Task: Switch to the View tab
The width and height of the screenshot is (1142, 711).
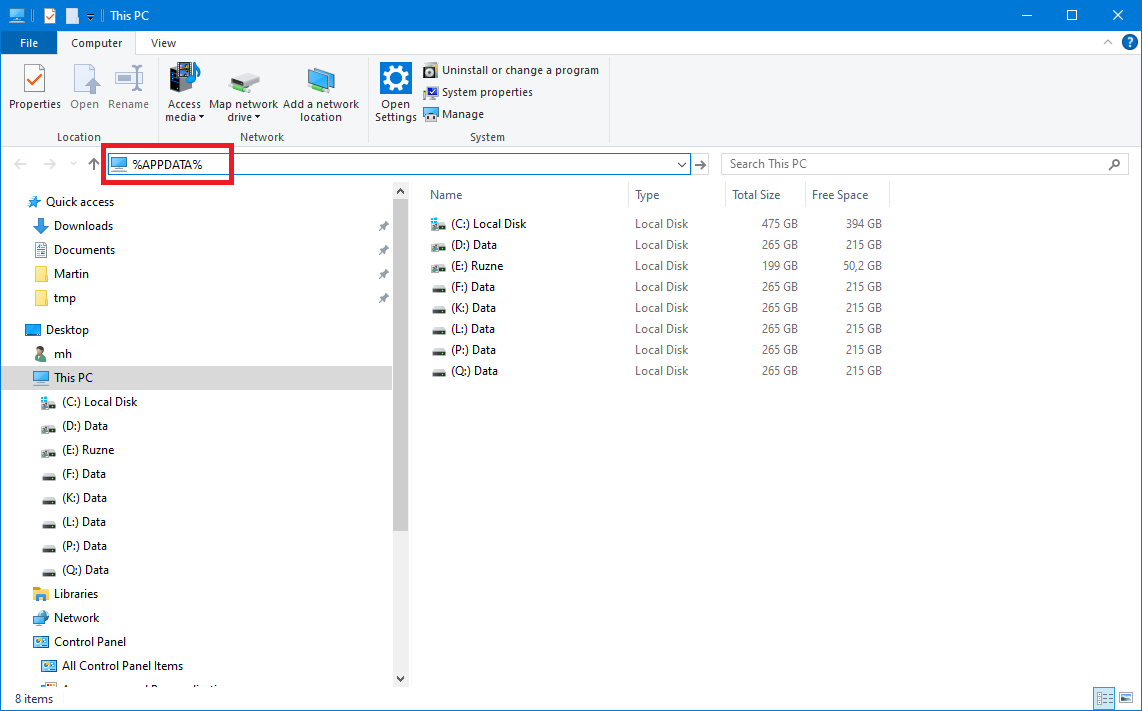Action: [163, 43]
